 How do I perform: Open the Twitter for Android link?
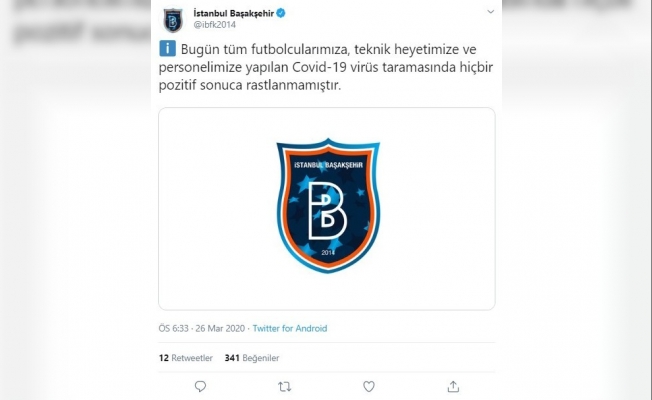click(290, 328)
